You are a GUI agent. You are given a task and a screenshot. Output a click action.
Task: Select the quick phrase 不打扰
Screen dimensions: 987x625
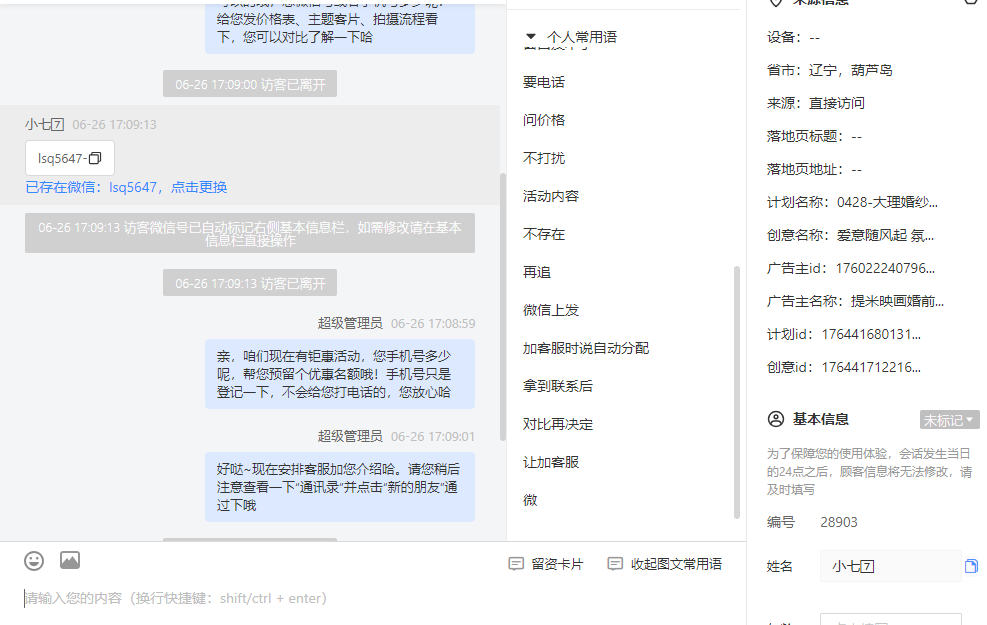click(544, 158)
